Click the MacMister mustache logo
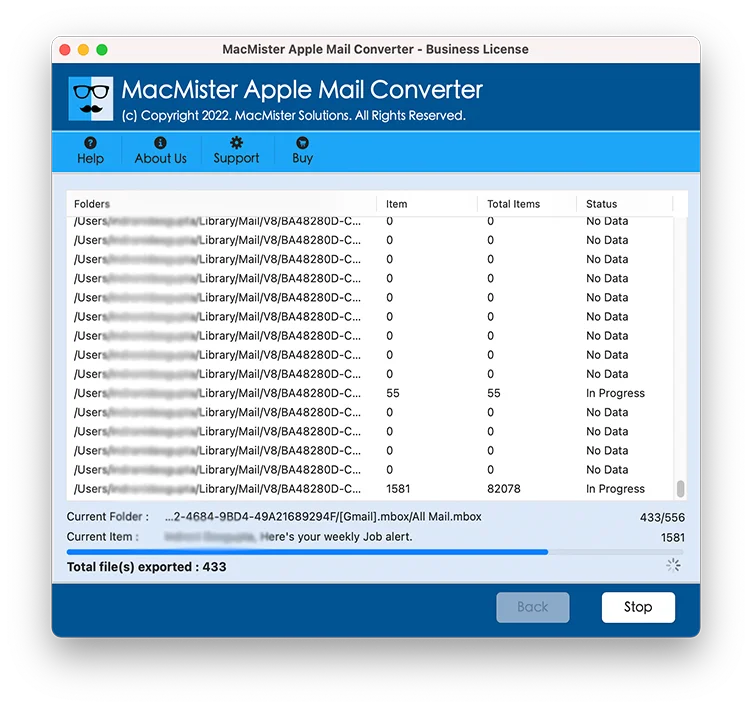 pos(91,98)
